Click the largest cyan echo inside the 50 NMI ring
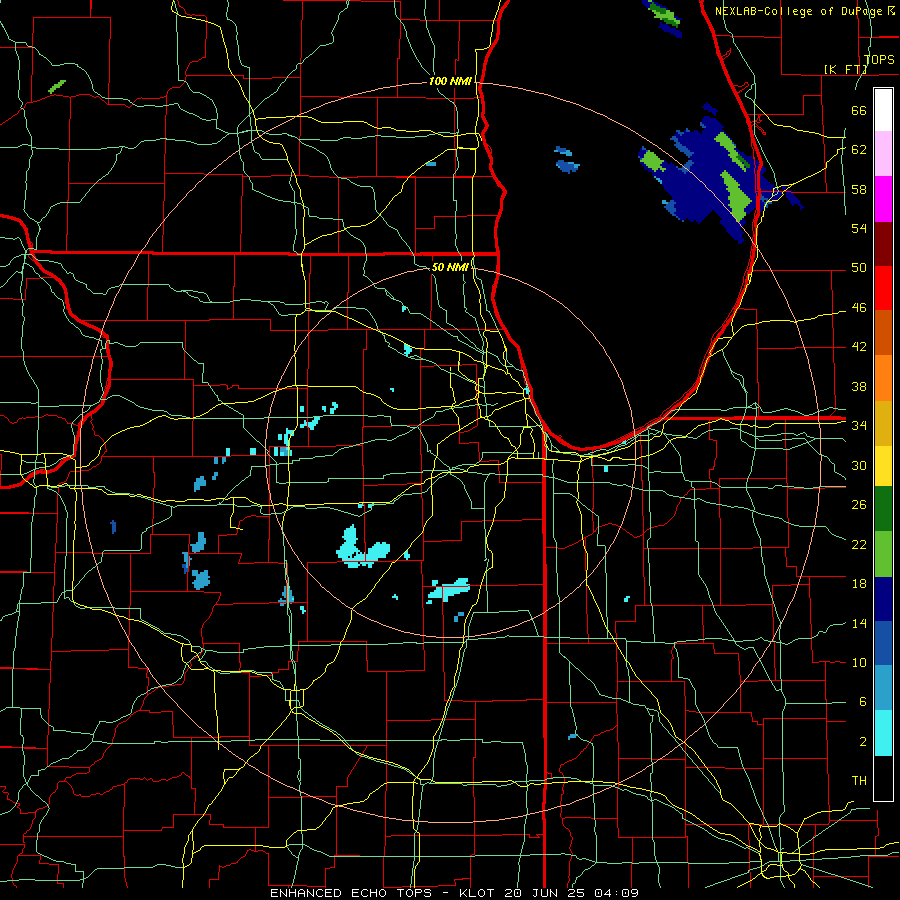900x900 pixels. point(362,548)
